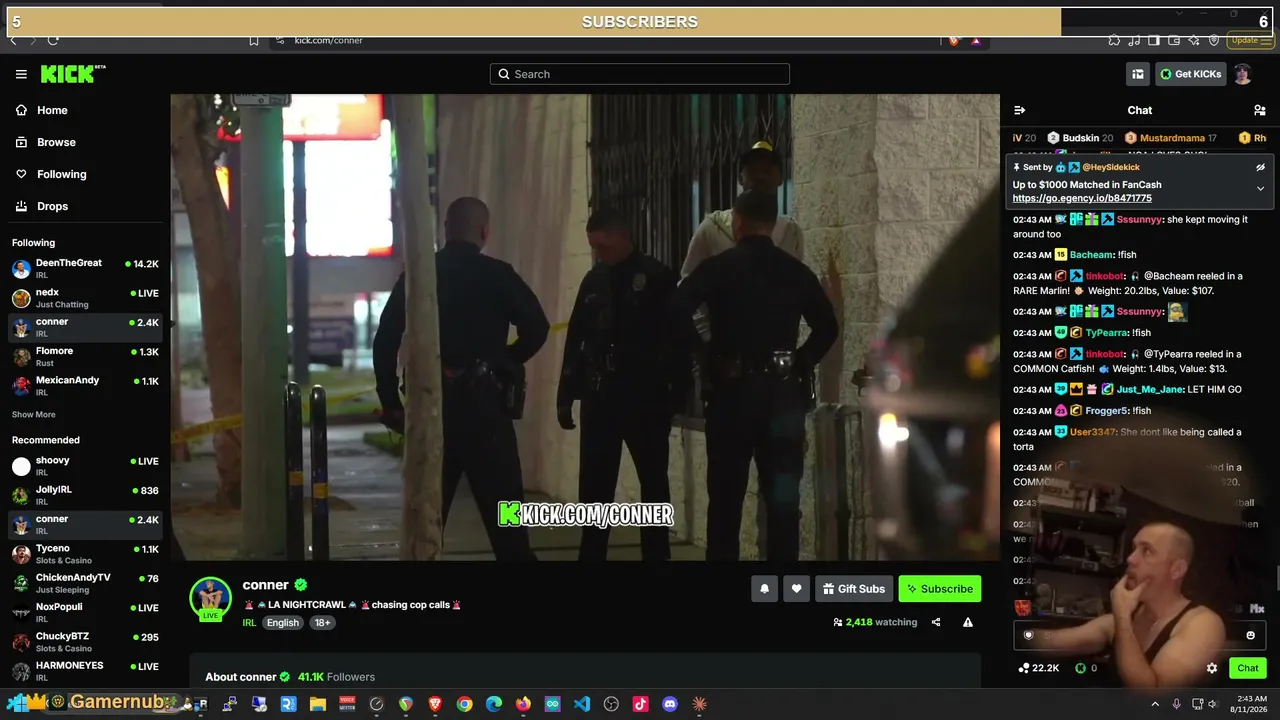Open Brave browser from taskbar
Screen dimensions: 1280x720
pos(435,704)
